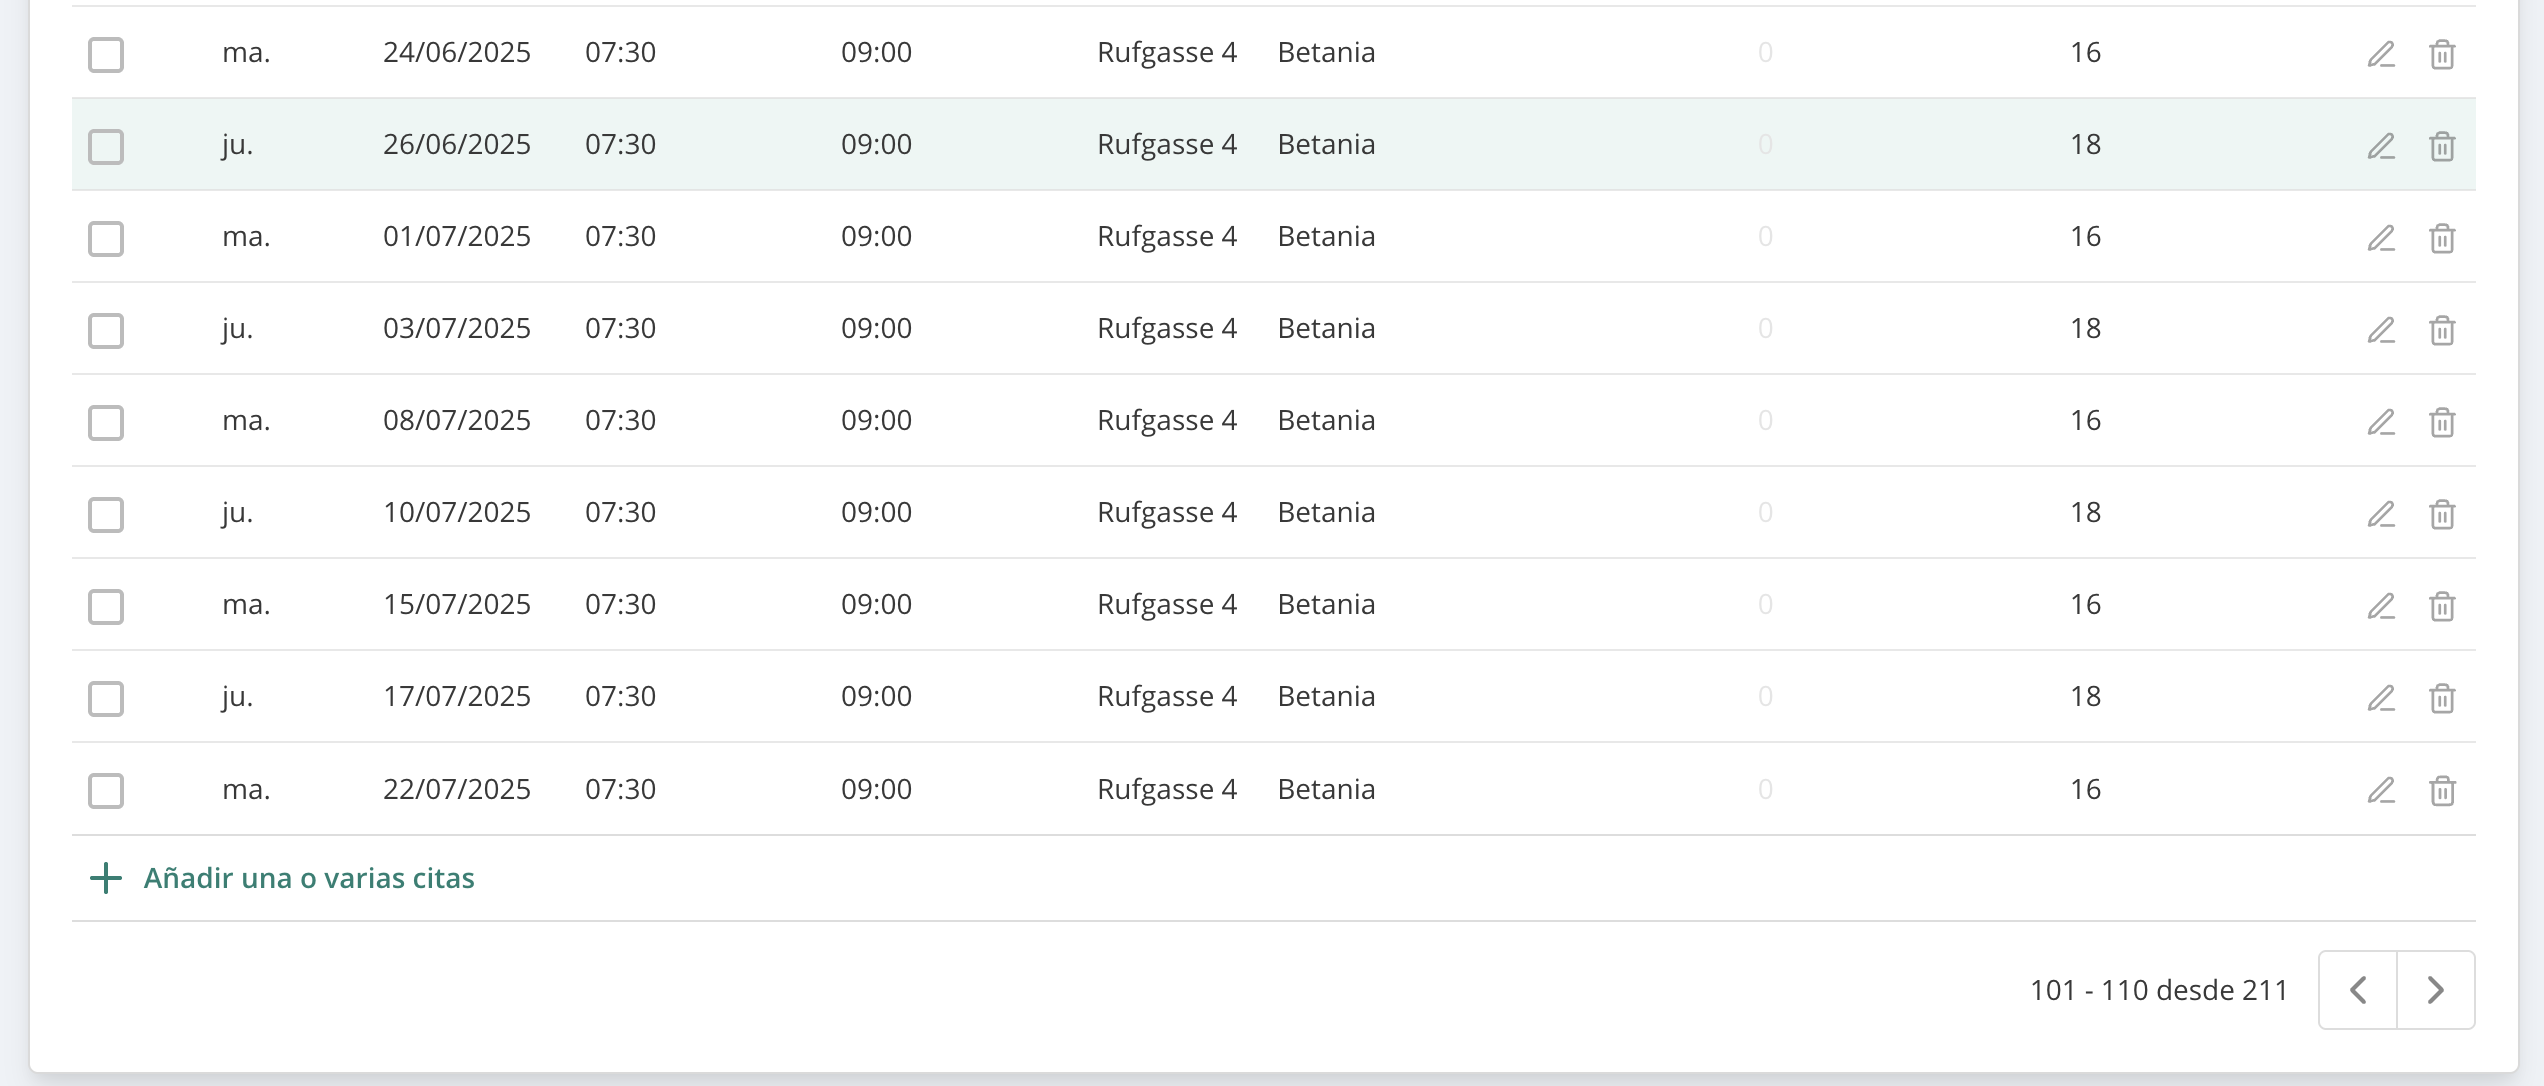Open editor for the 08/07/2025 appointment
Image resolution: width=2544 pixels, height=1086 pixels.
pos(2381,422)
